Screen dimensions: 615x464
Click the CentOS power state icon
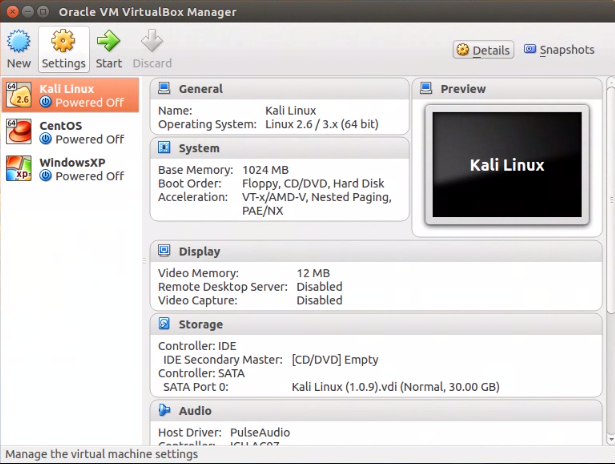[45, 139]
